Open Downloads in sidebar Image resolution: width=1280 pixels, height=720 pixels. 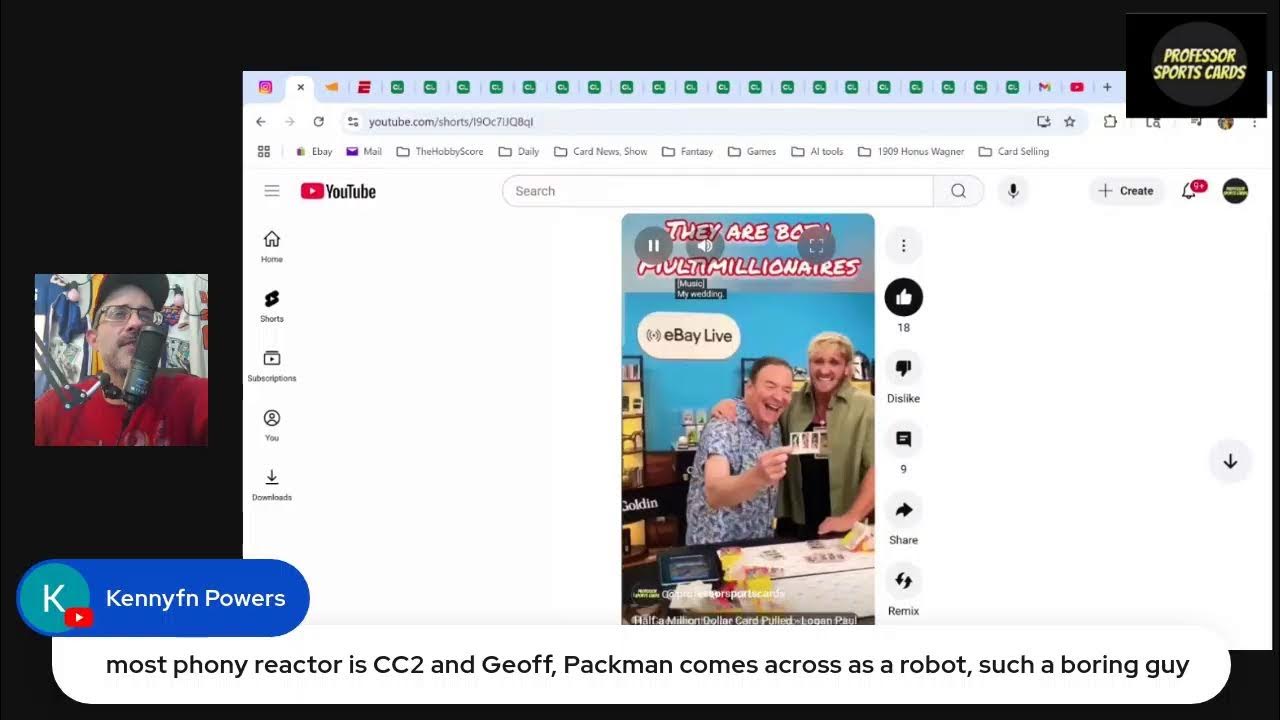(x=272, y=484)
